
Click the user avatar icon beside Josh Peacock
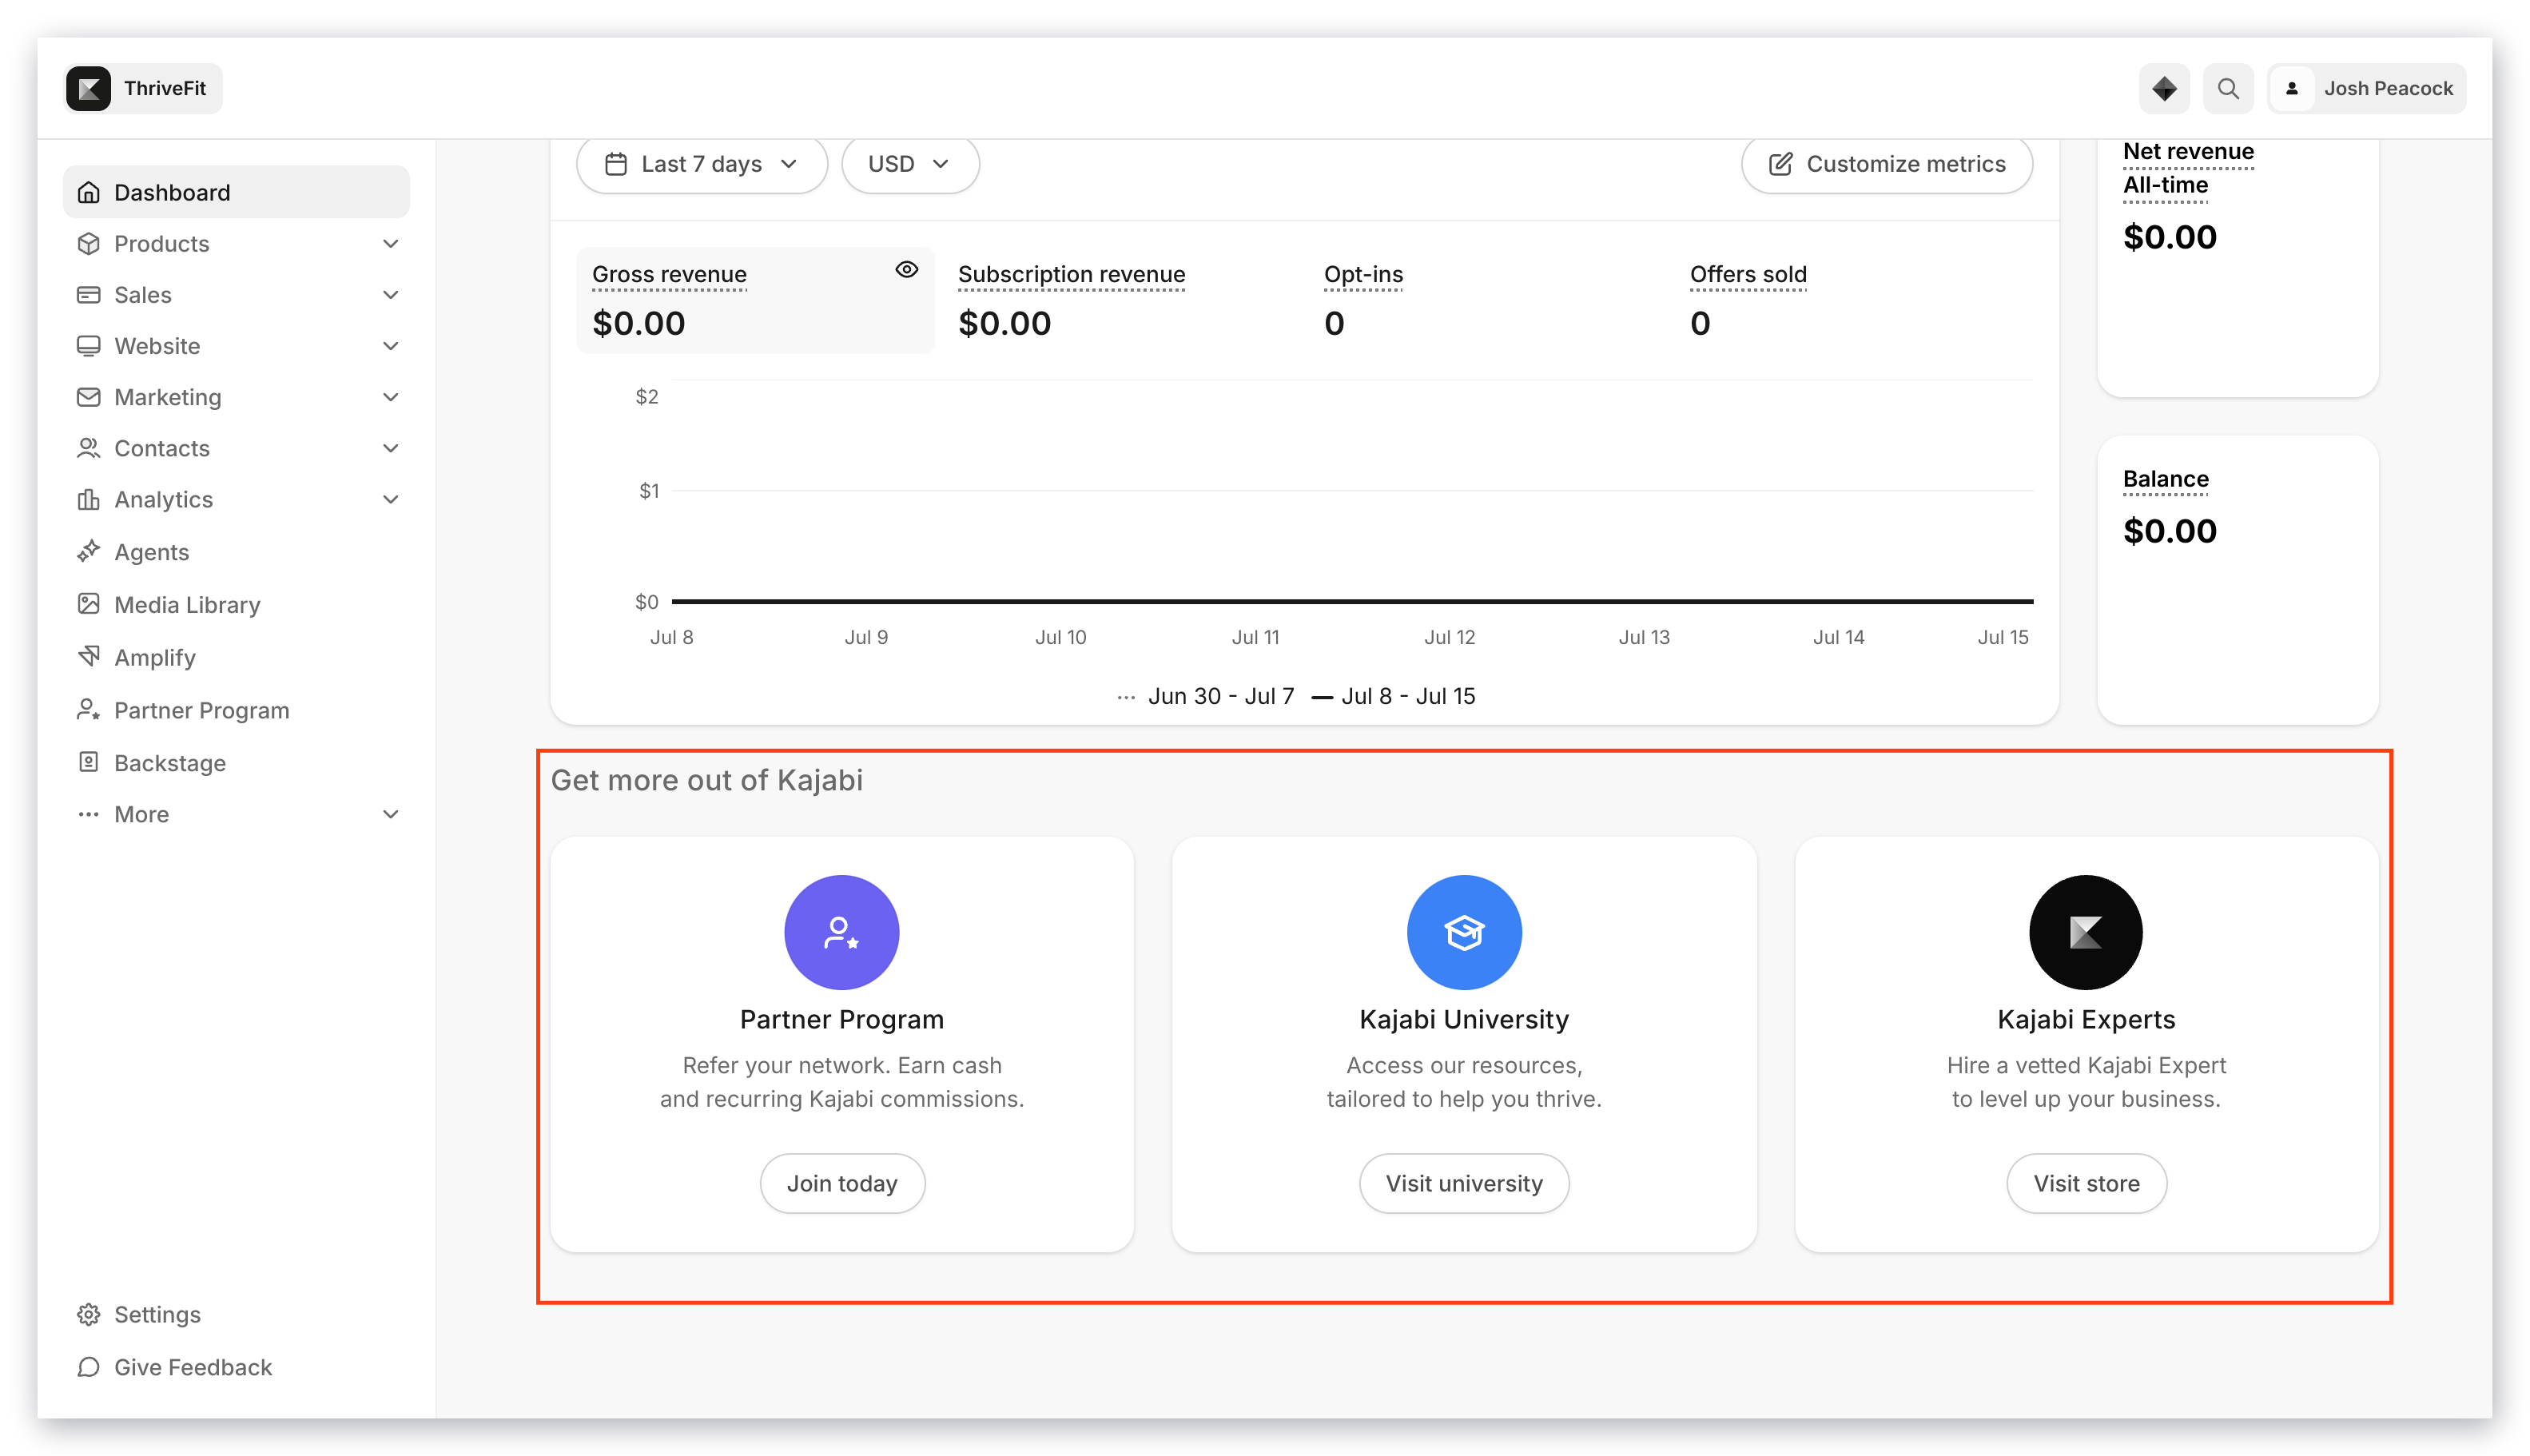coord(2291,88)
